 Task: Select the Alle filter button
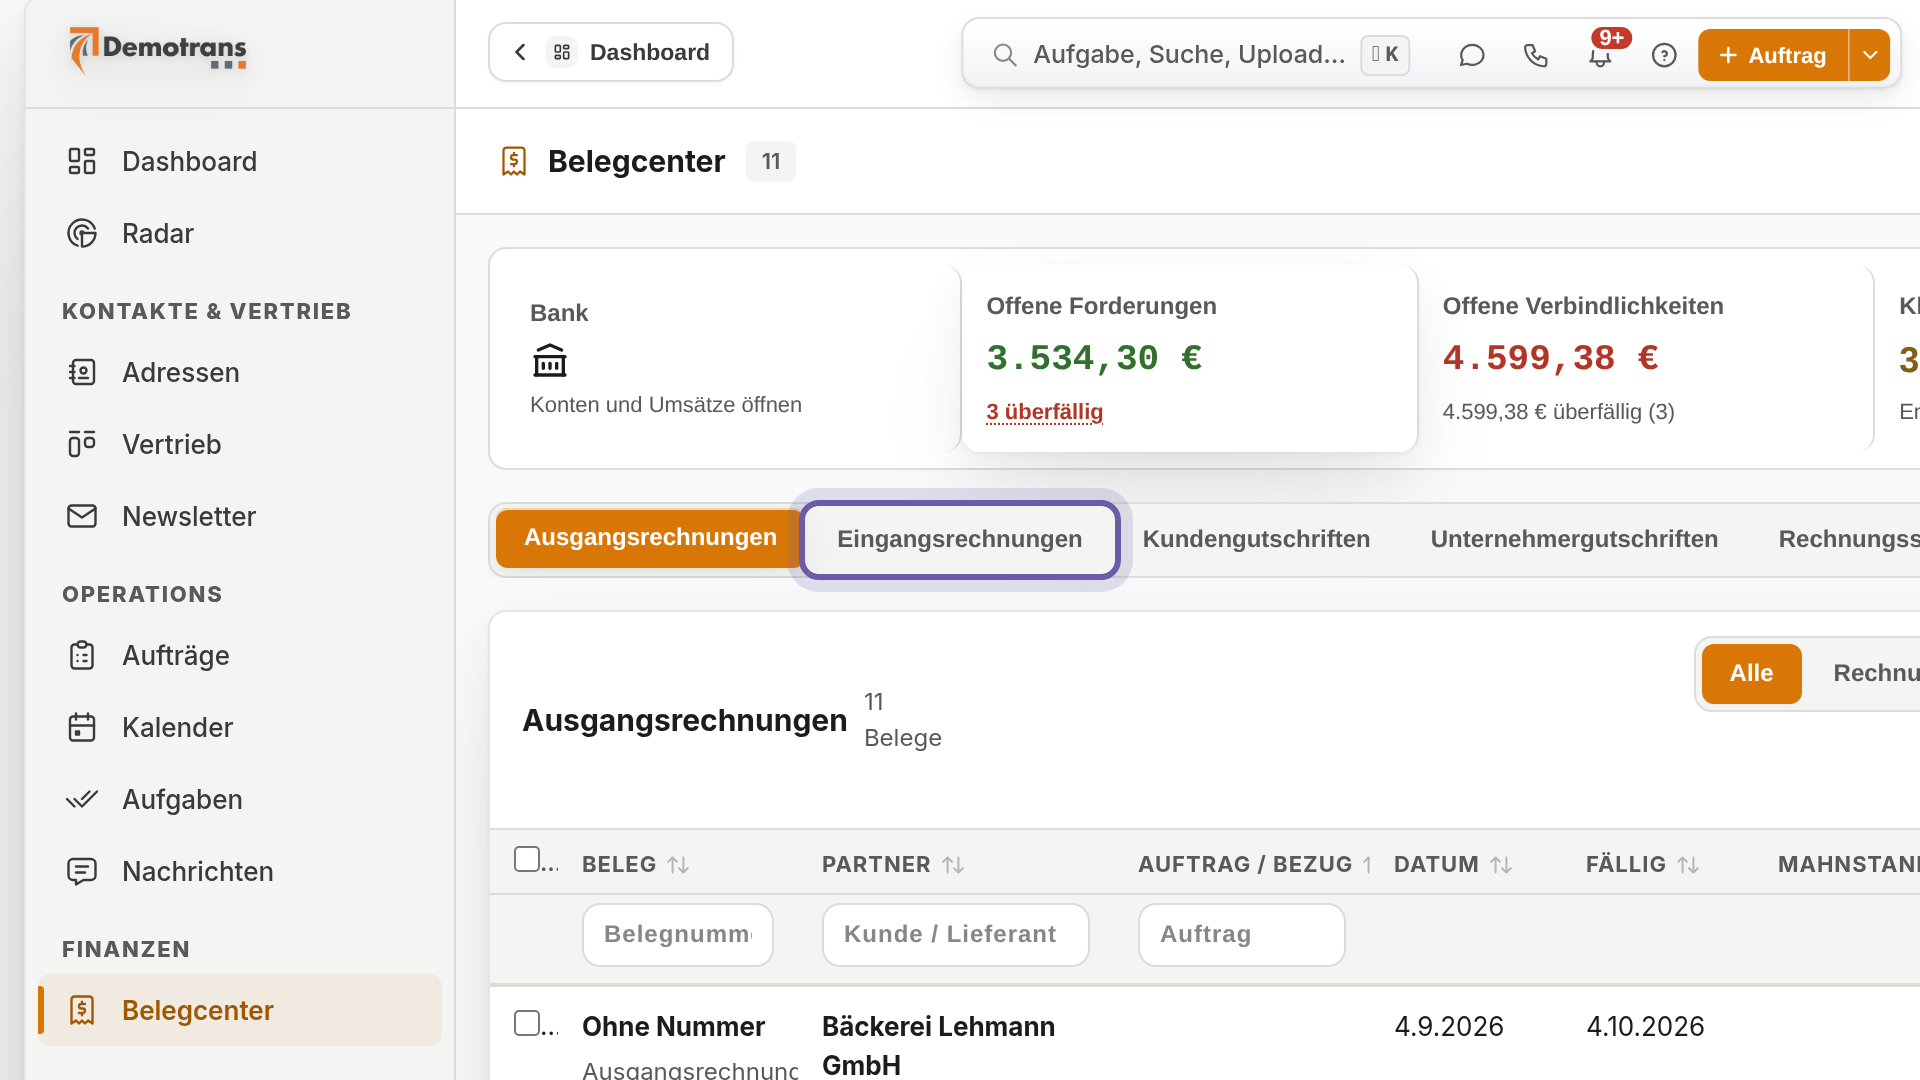pyautogui.click(x=1751, y=674)
